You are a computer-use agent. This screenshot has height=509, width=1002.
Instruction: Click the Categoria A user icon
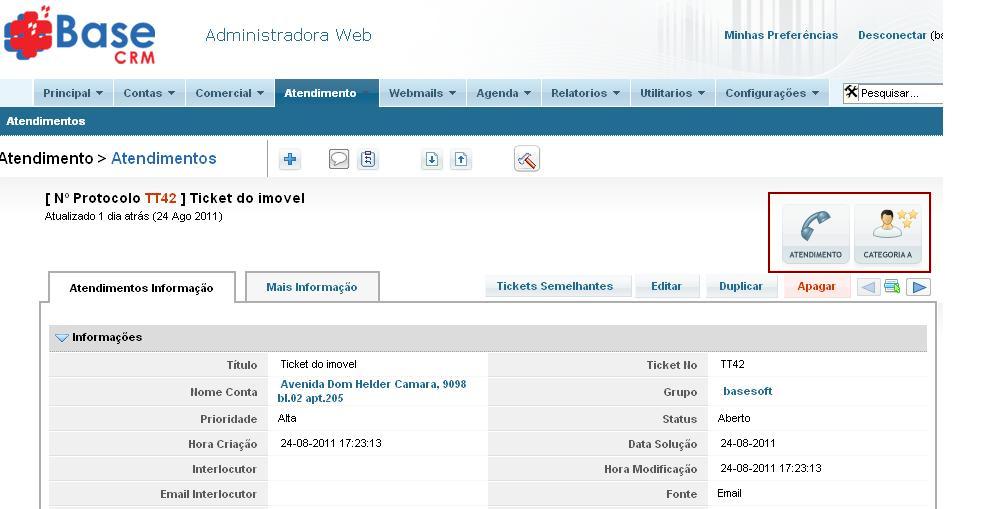point(888,233)
